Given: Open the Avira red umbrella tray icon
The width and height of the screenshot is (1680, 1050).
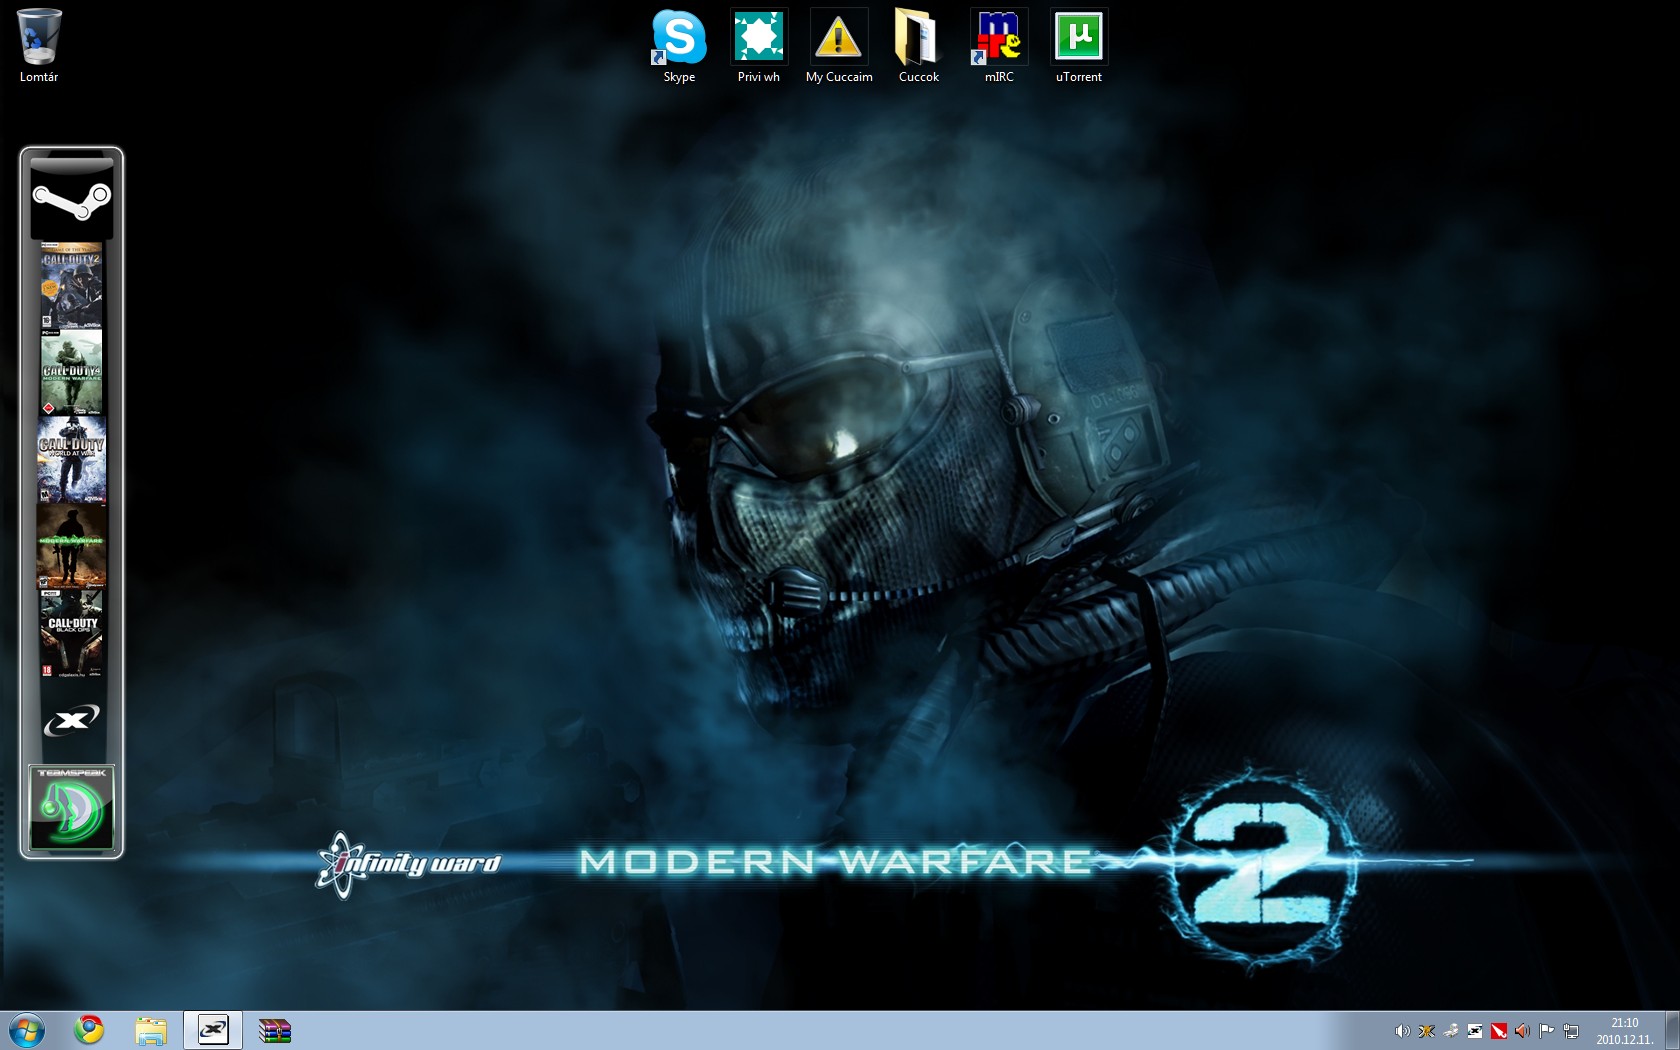Looking at the screenshot, I should click(1498, 1031).
